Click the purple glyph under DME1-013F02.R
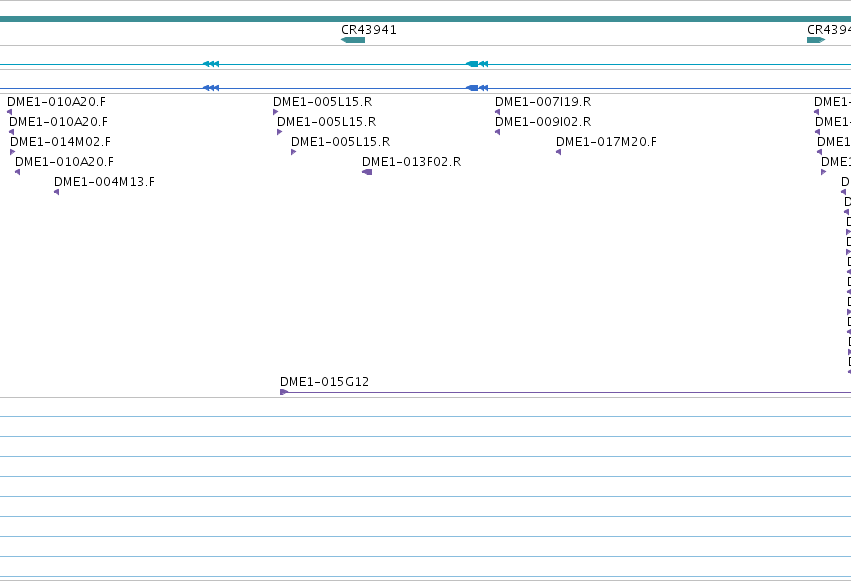 (367, 172)
